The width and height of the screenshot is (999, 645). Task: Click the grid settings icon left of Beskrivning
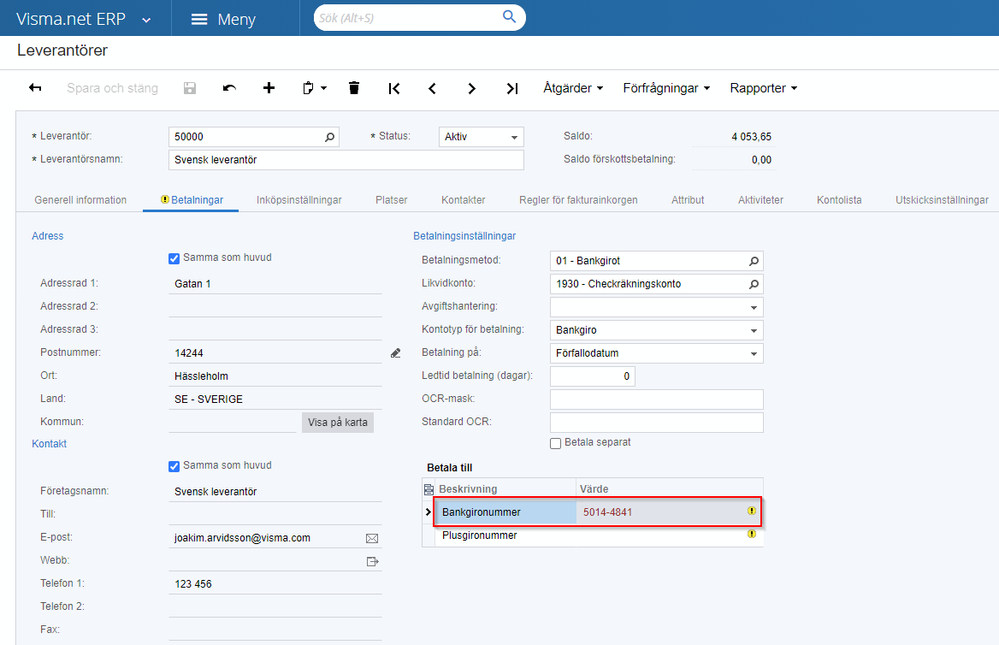click(429, 489)
